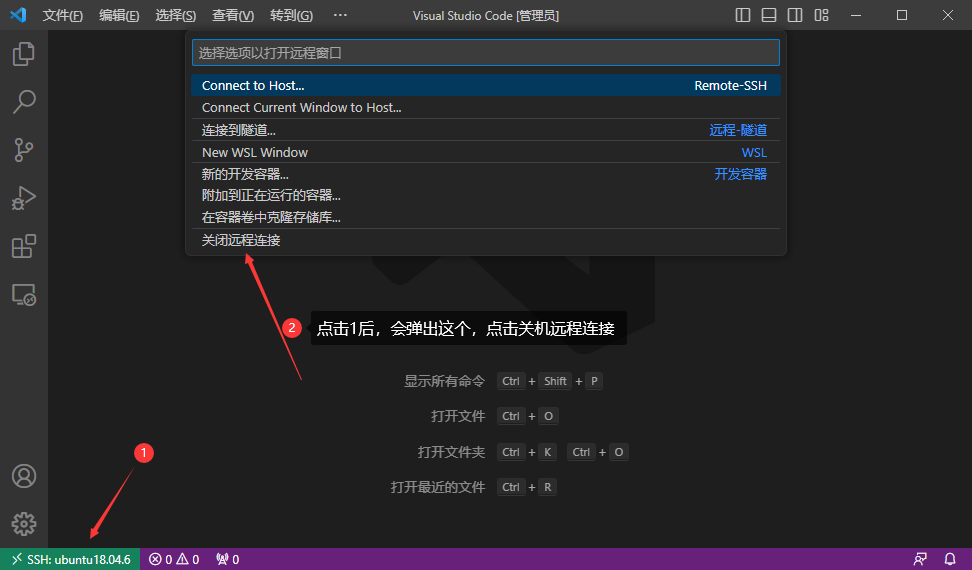The width and height of the screenshot is (972, 570).
Task: Click the VS Code logo icon
Action: [18, 15]
